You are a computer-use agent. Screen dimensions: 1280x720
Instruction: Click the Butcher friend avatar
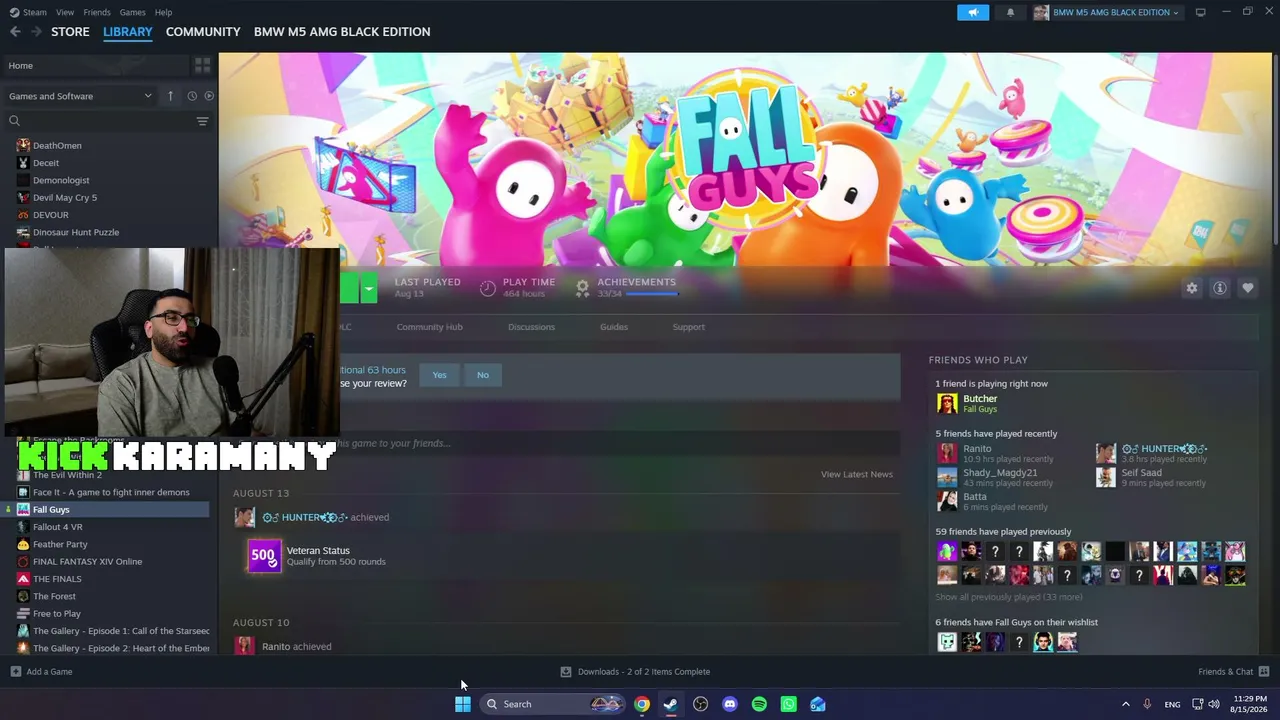[946, 403]
